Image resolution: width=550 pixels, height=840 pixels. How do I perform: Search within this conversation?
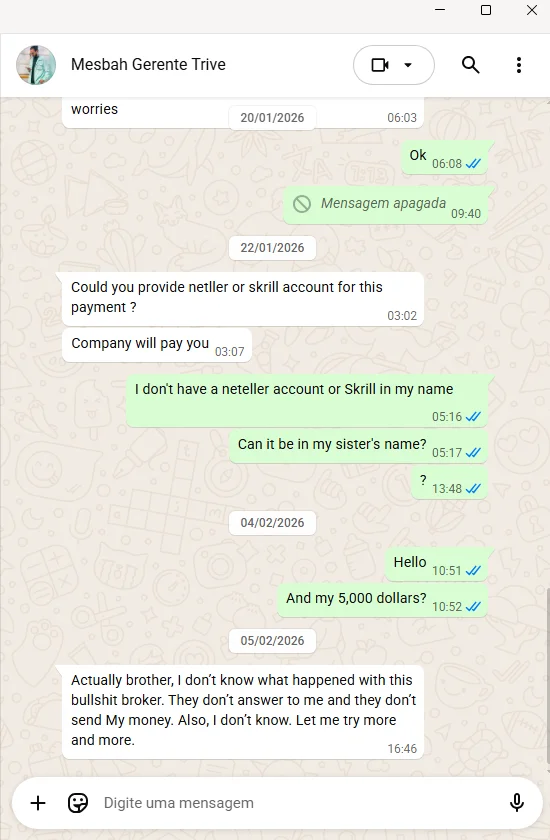point(470,65)
